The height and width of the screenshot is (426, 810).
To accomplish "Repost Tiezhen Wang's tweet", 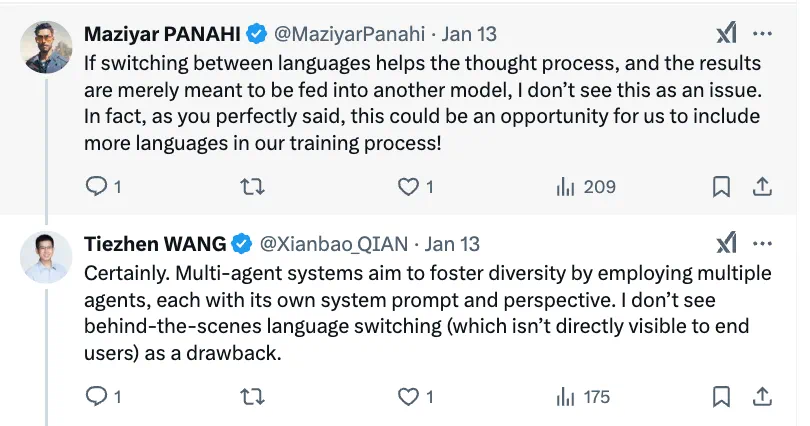I will point(254,397).
